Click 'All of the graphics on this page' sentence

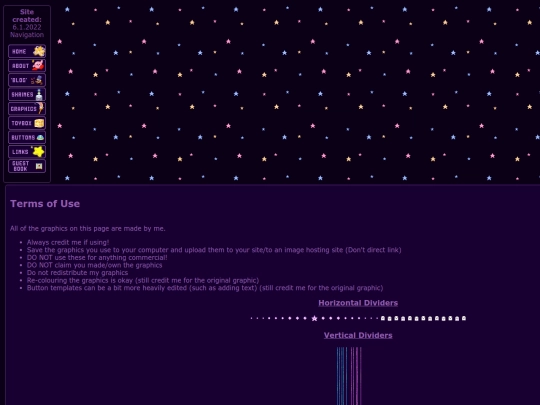pyautogui.click(x=87, y=229)
